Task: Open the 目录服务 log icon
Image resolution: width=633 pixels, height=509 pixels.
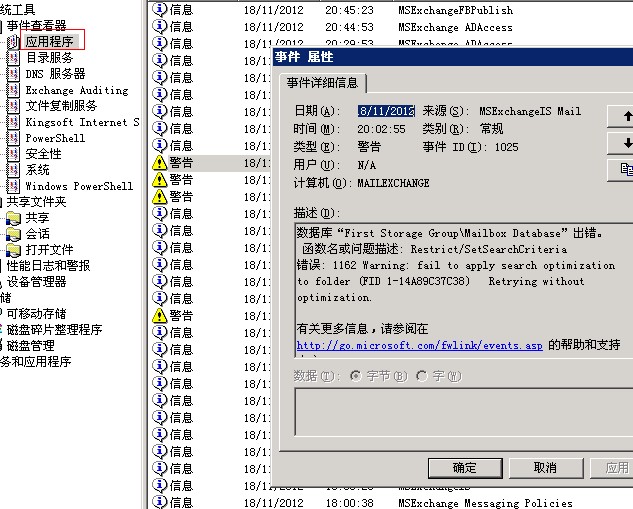Action: pos(13,58)
